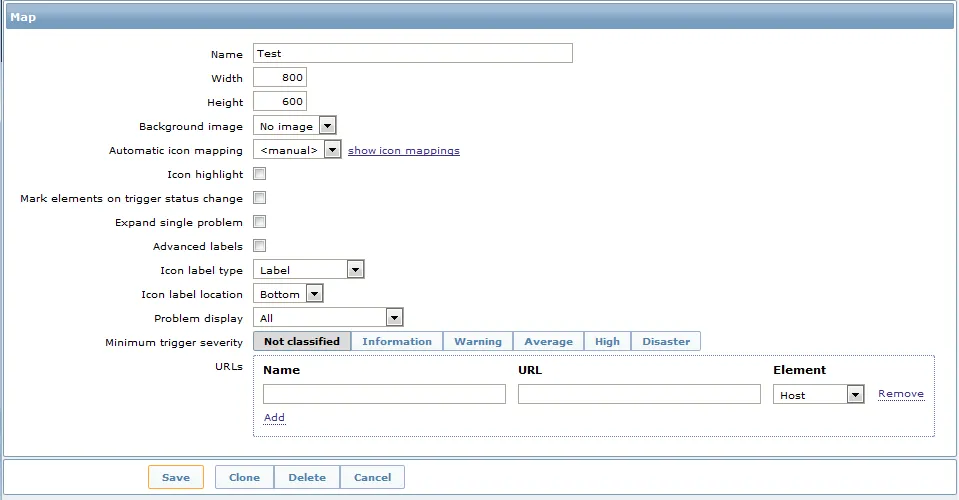Expand the Problem display dropdown
This screenshot has height=500, width=959.
(328, 318)
